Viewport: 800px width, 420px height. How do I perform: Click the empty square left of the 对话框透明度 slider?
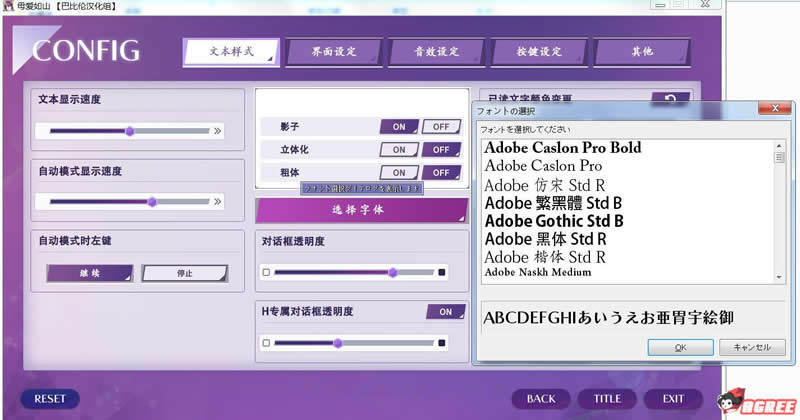[x=266, y=272]
